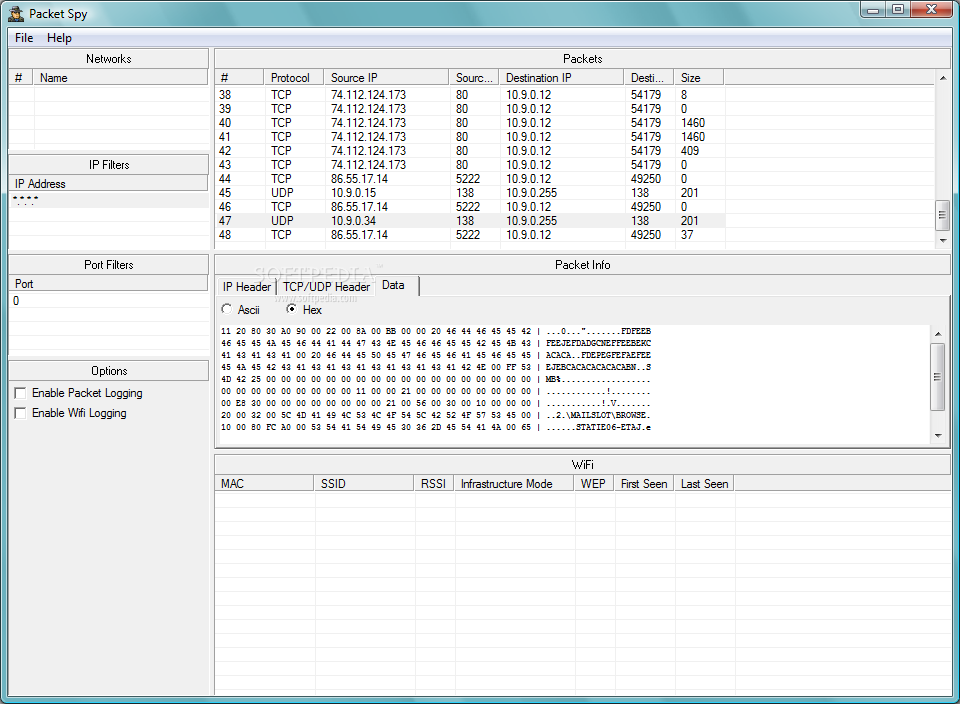Select packet row number 40
Screen dimensions: 960x704
(470, 123)
